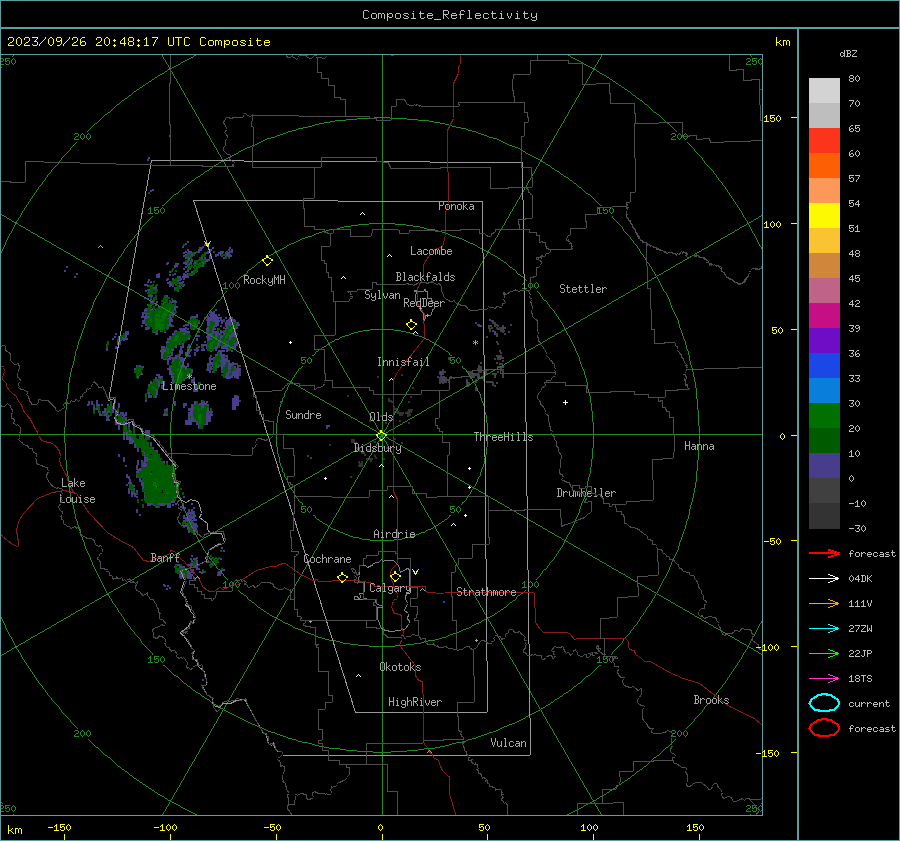Click the RedDeer city label

424,303
